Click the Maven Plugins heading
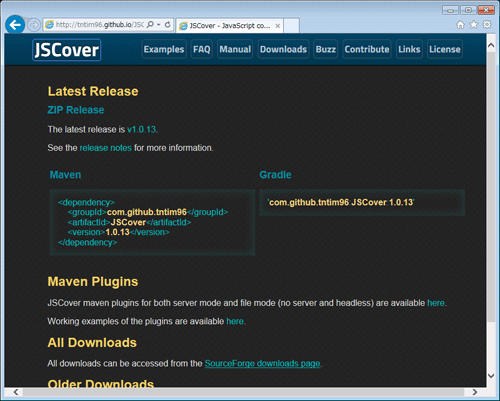 click(93, 282)
